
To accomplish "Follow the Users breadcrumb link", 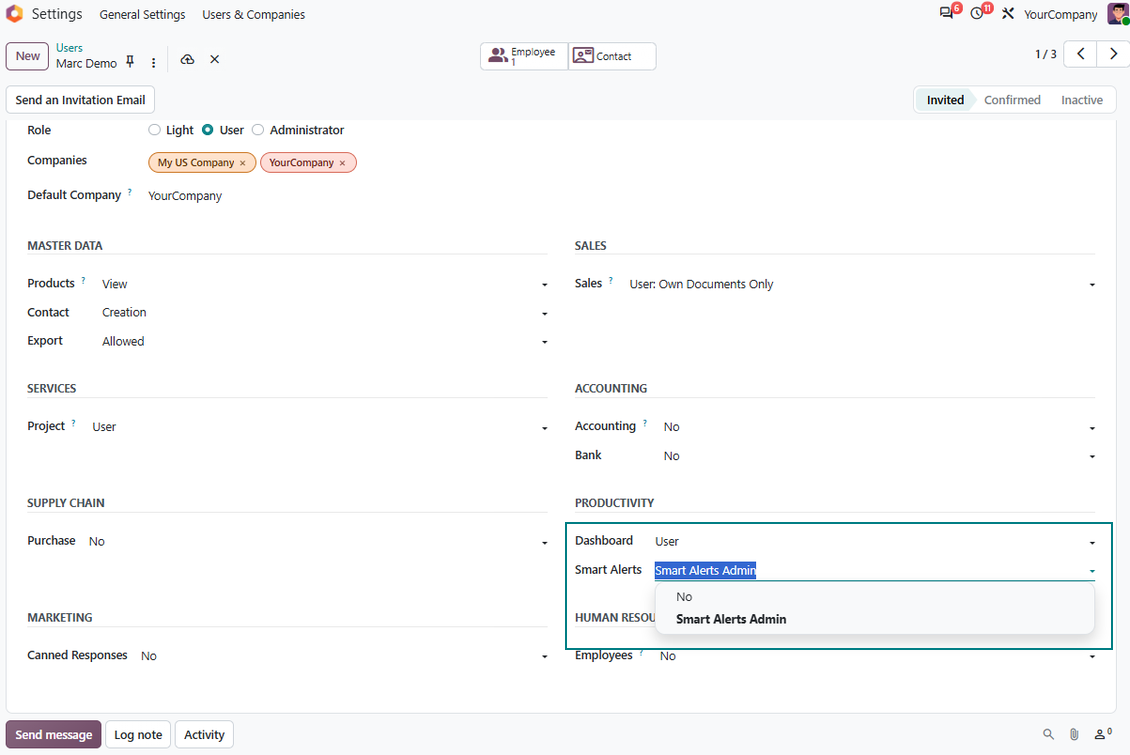I will 69,48.
